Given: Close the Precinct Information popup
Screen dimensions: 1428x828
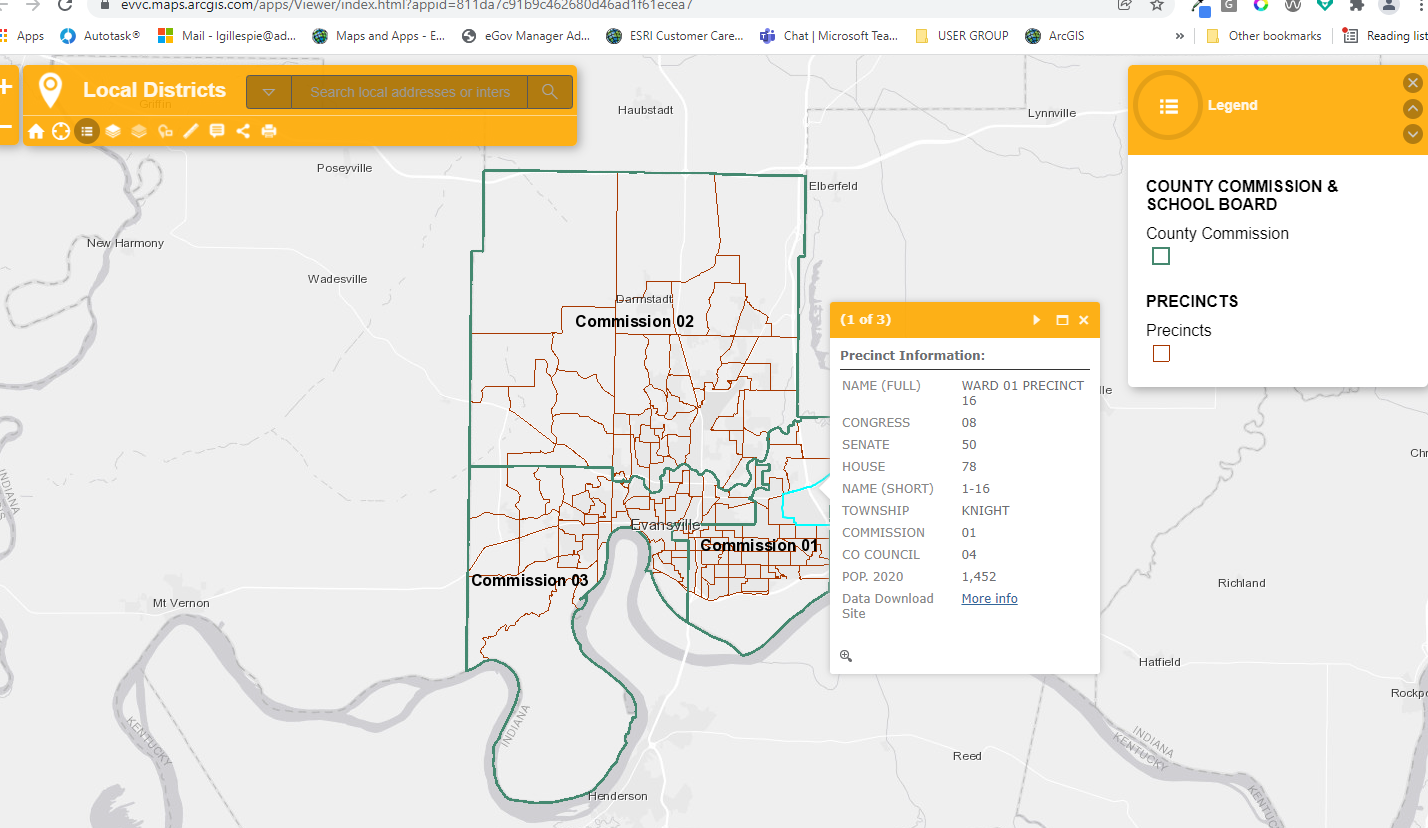Looking at the screenshot, I should click(x=1084, y=320).
